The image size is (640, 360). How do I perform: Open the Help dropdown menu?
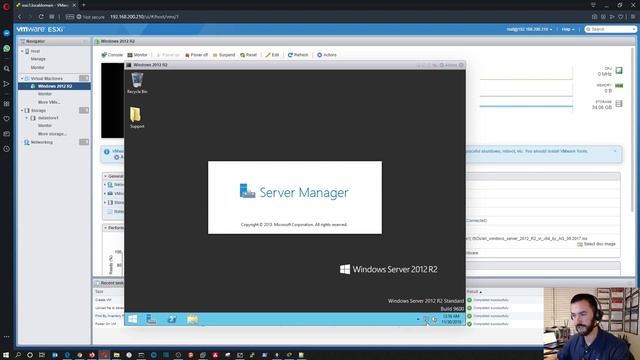[x=568, y=29]
